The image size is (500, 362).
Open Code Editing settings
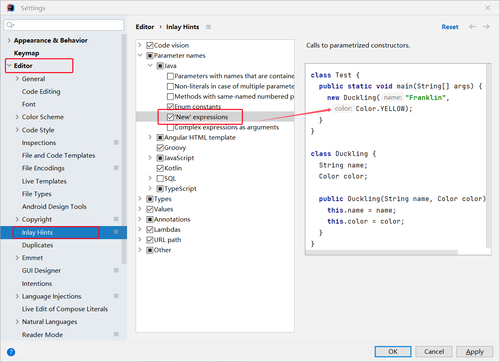[41, 91]
